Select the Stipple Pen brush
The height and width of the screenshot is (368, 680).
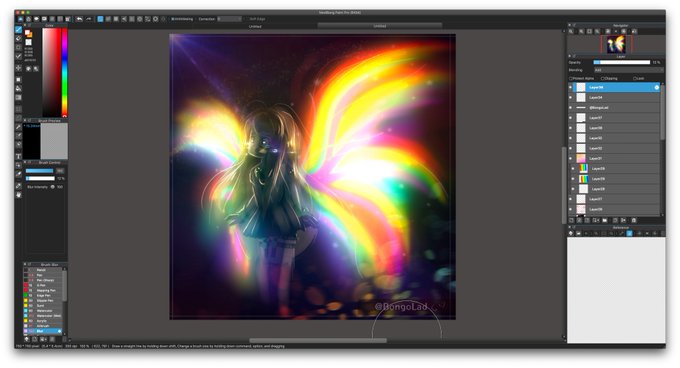[x=42, y=300]
